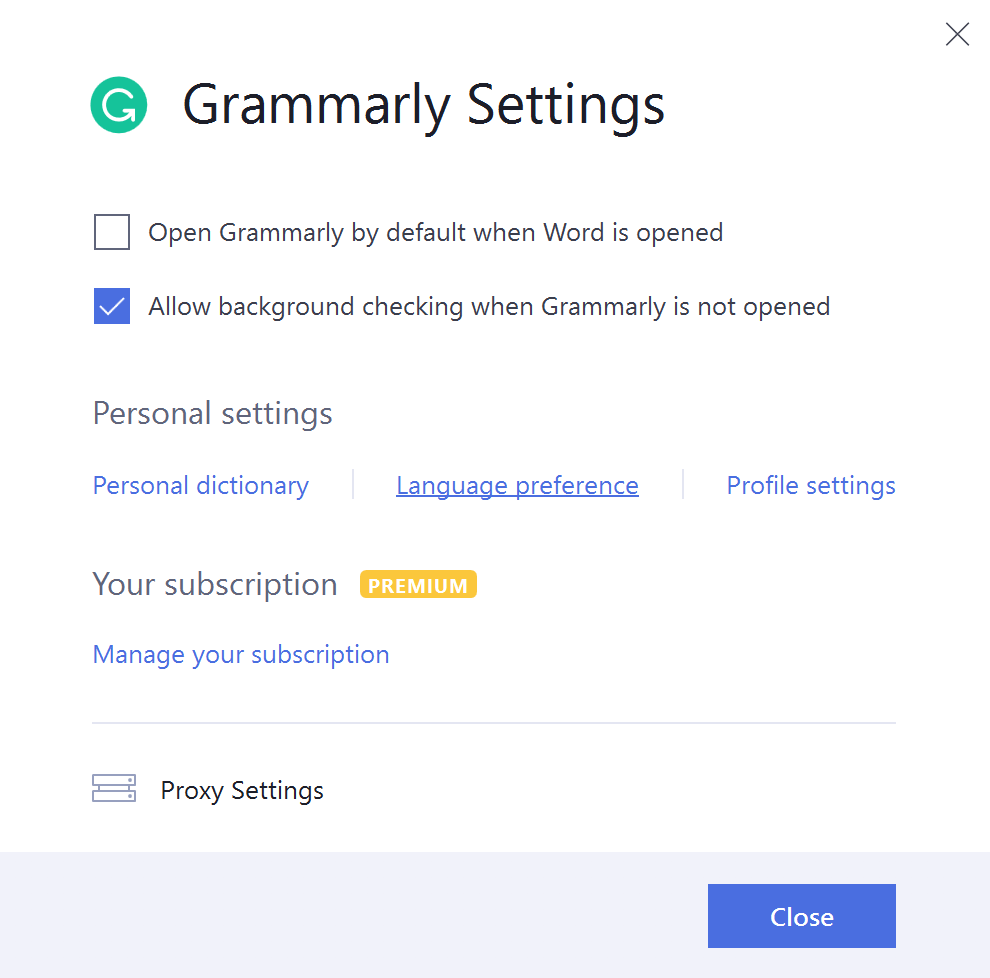The height and width of the screenshot is (978, 990).
Task: Click the Grammarly Settings title text
Action: [x=423, y=105]
